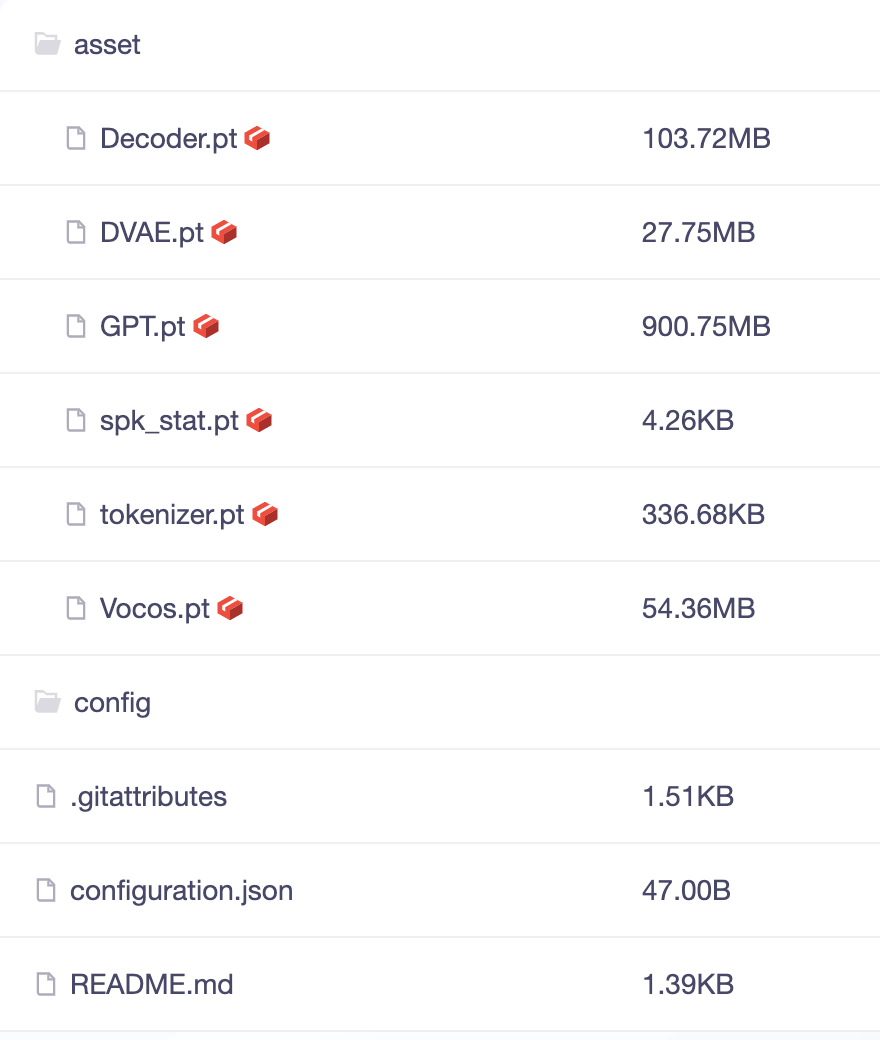
Task: Click the red cube badge beside tokenizer.pt
Action: [x=265, y=515]
